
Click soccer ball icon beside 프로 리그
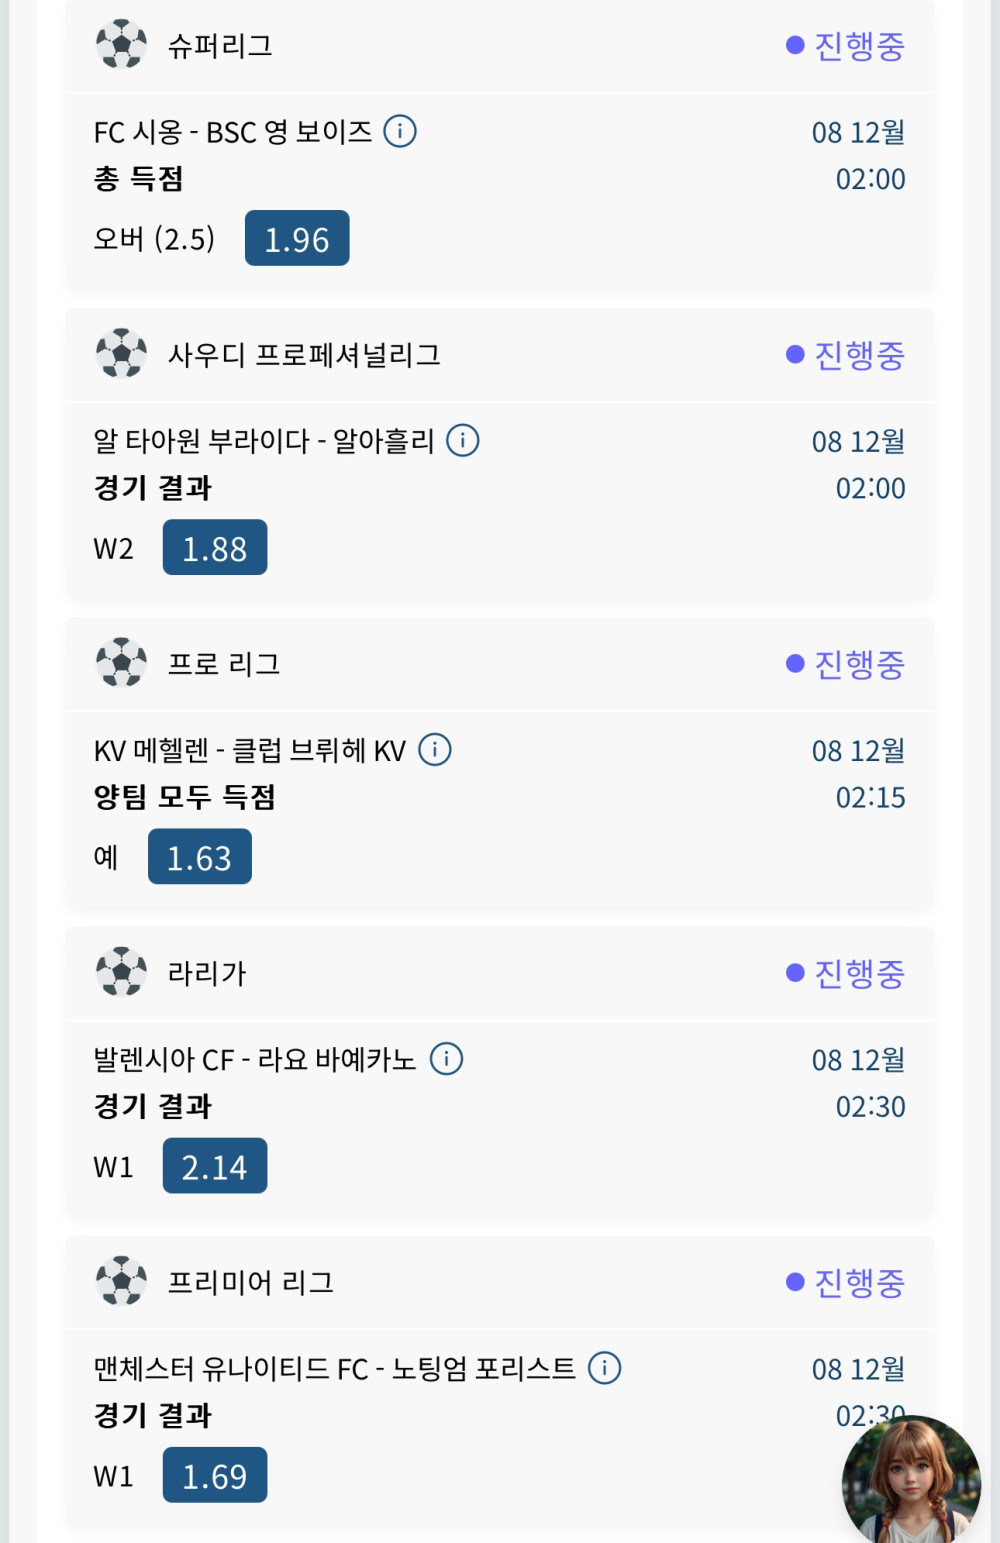pos(121,663)
